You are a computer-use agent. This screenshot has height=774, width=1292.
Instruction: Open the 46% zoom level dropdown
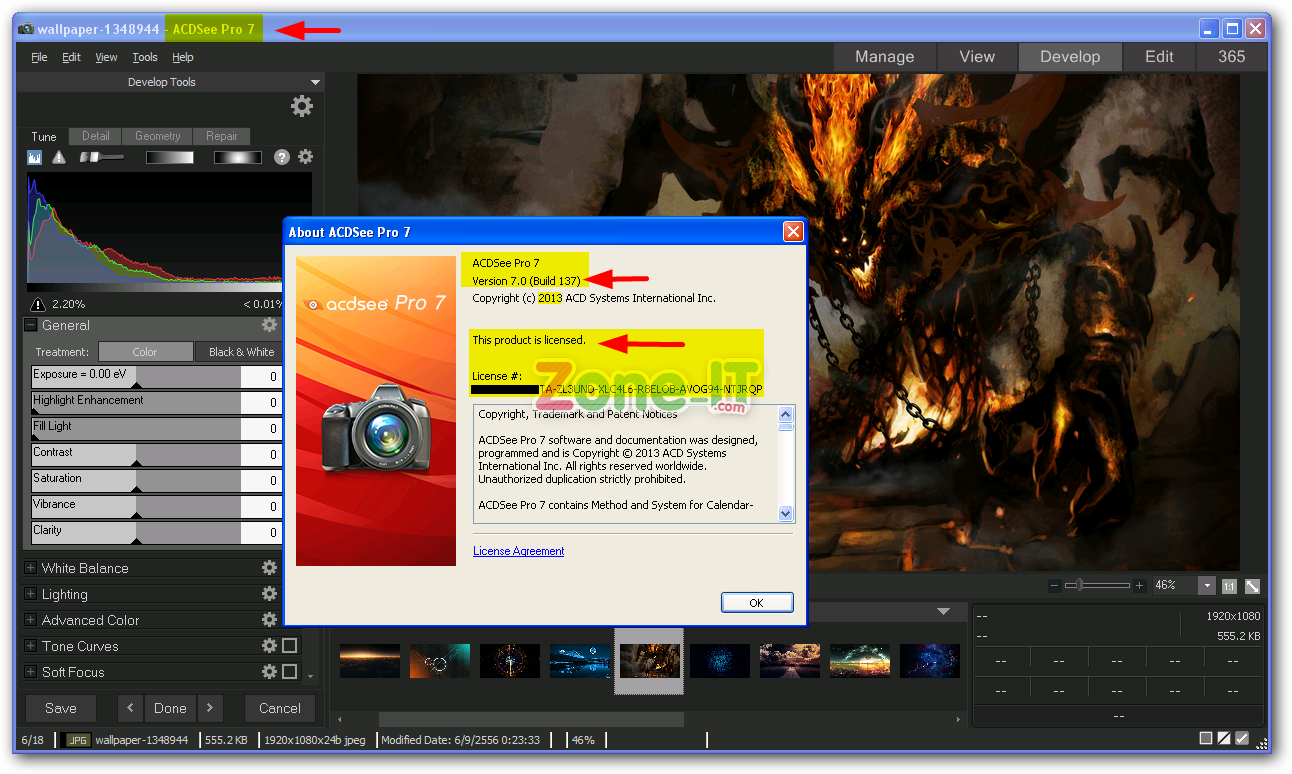[x=1207, y=586]
